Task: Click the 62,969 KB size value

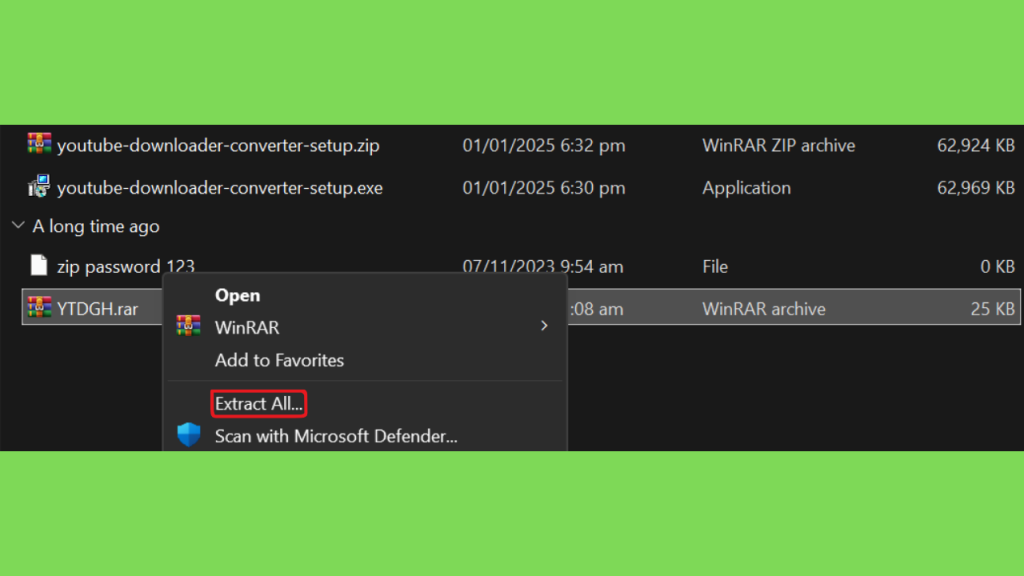Action: 976,188
